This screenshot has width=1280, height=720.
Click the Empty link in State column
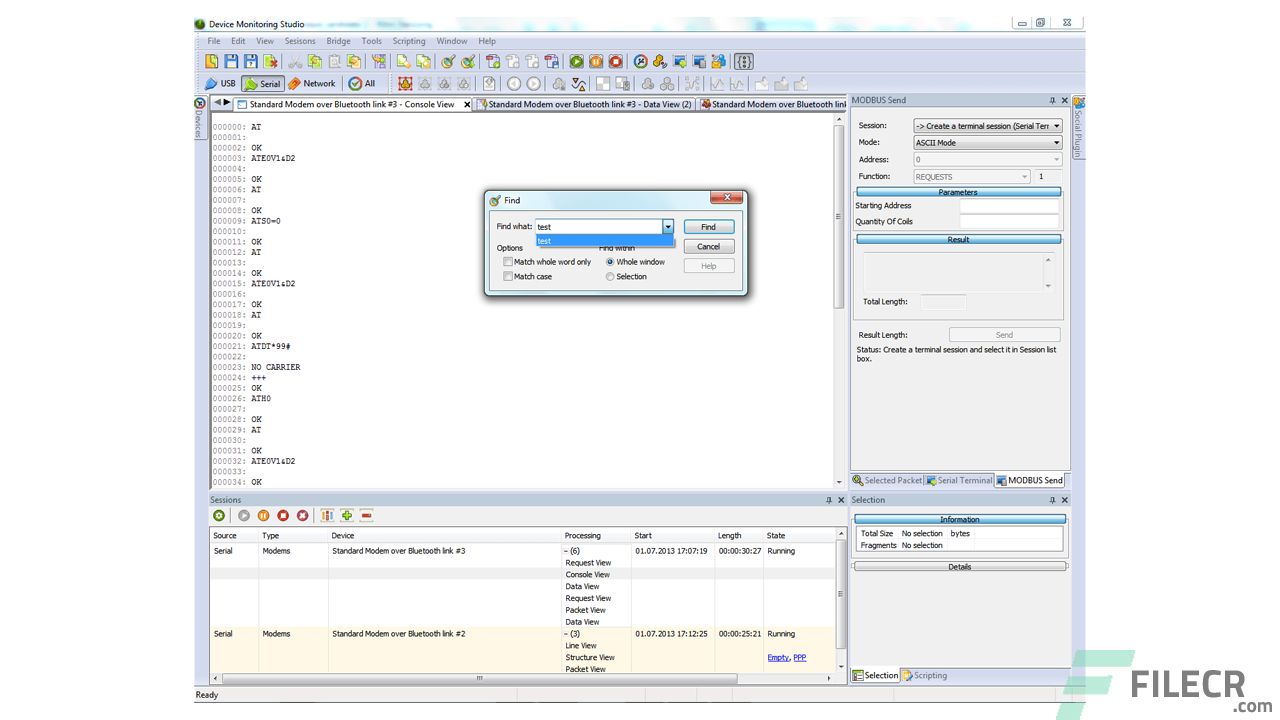(x=778, y=658)
